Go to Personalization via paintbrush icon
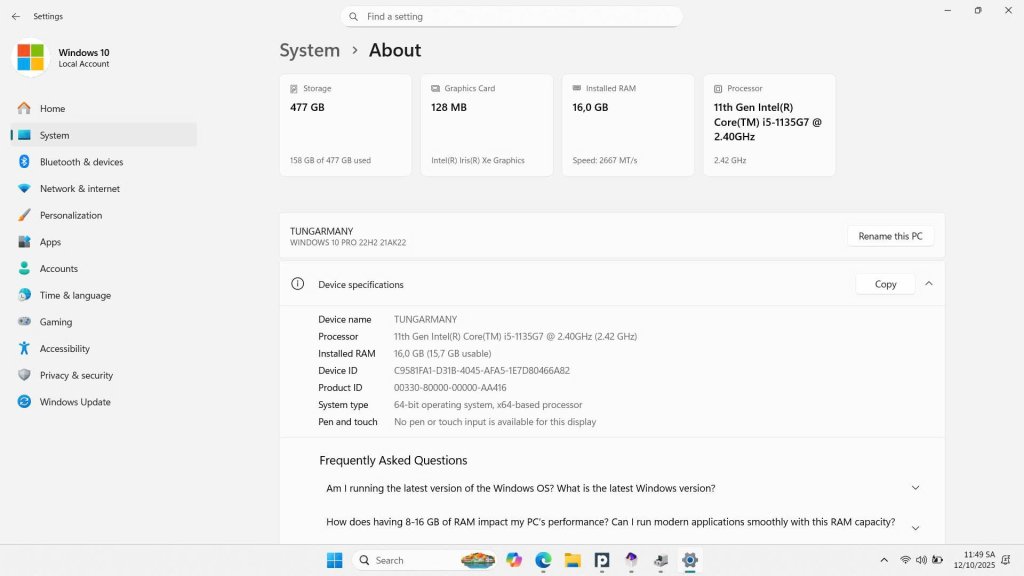Image resolution: width=1024 pixels, height=576 pixels. point(24,215)
